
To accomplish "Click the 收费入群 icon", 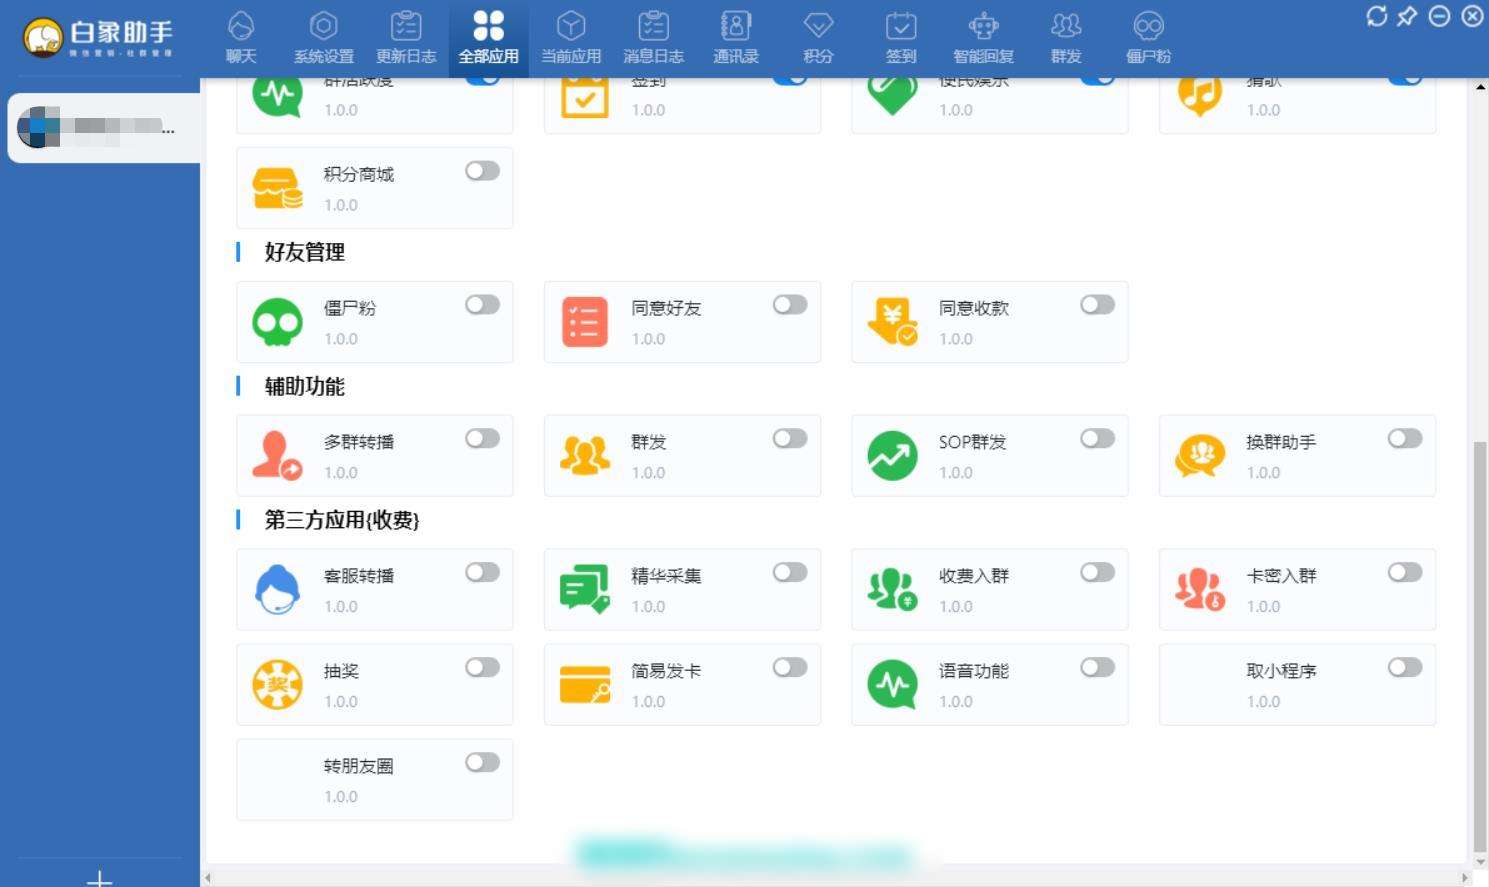I will click(x=892, y=590).
